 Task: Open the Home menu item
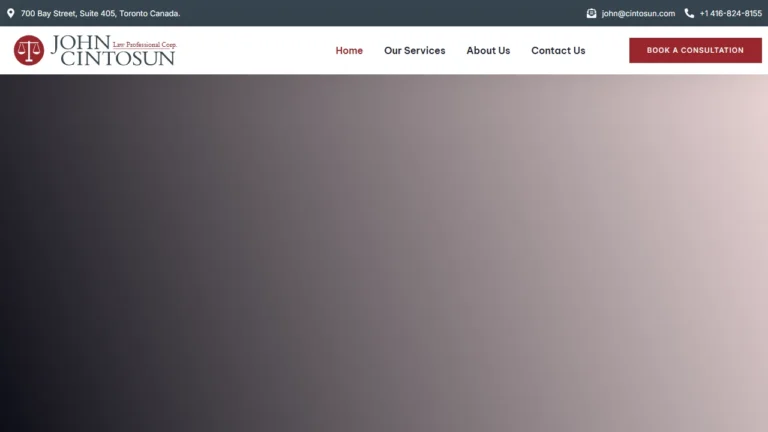[349, 50]
